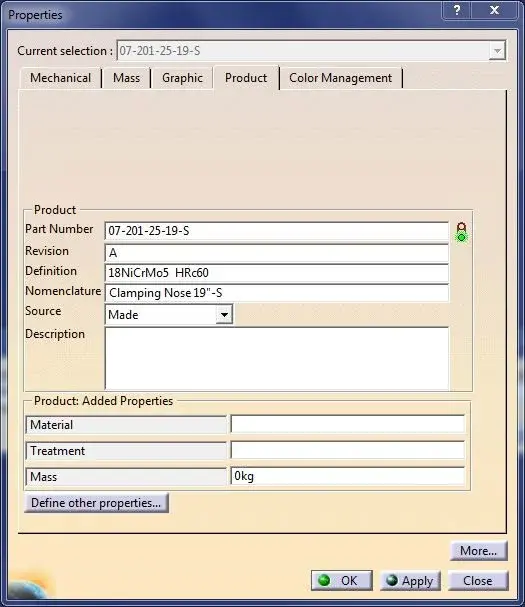
Task: Click the Define other properties button
Action: (x=96, y=503)
